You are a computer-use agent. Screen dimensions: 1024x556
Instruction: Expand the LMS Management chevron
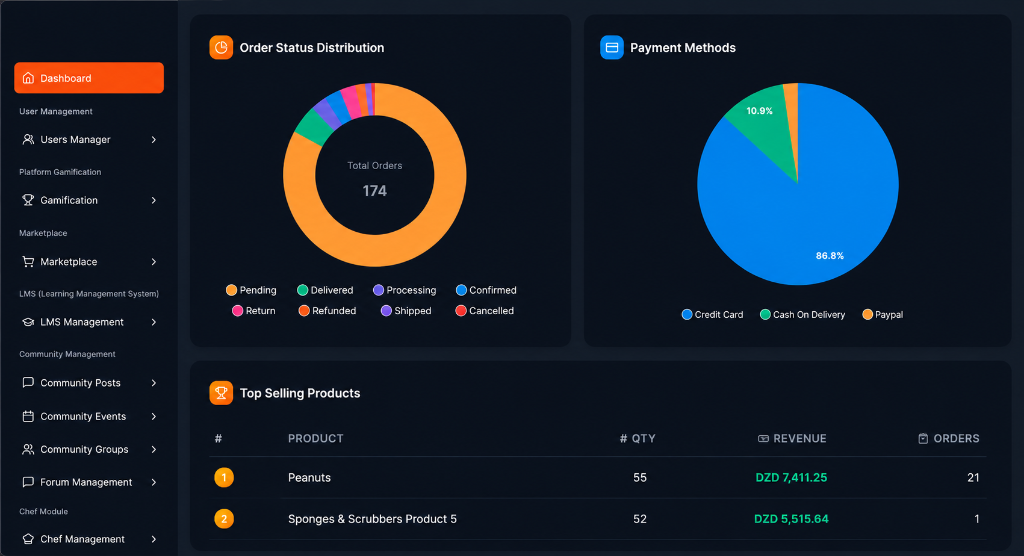tap(153, 322)
